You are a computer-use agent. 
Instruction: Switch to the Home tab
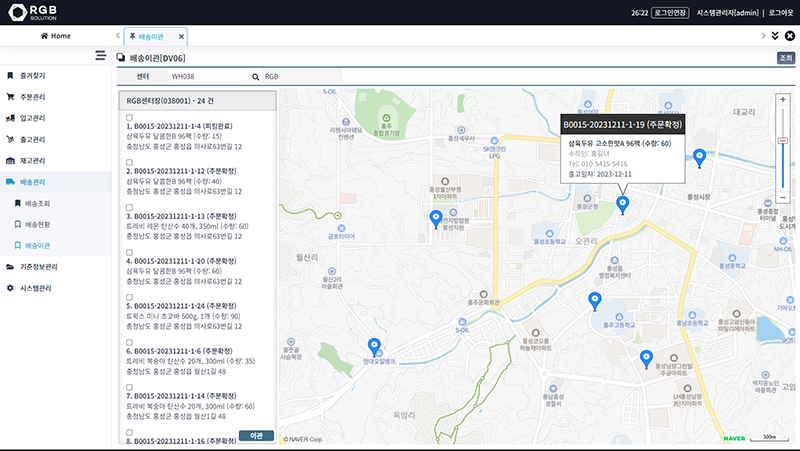(x=55, y=36)
